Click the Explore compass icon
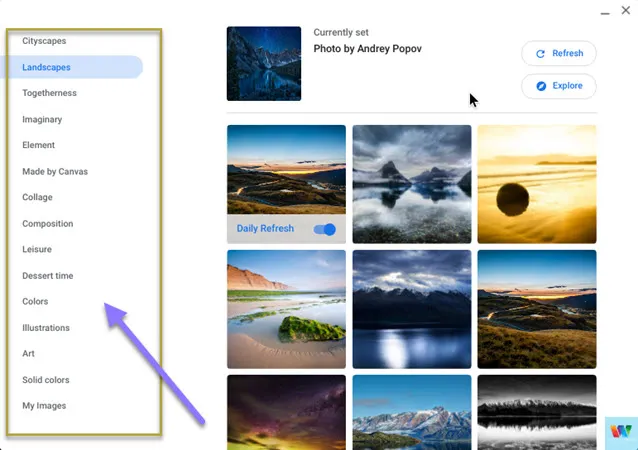The width and height of the screenshot is (638, 450). (x=541, y=86)
